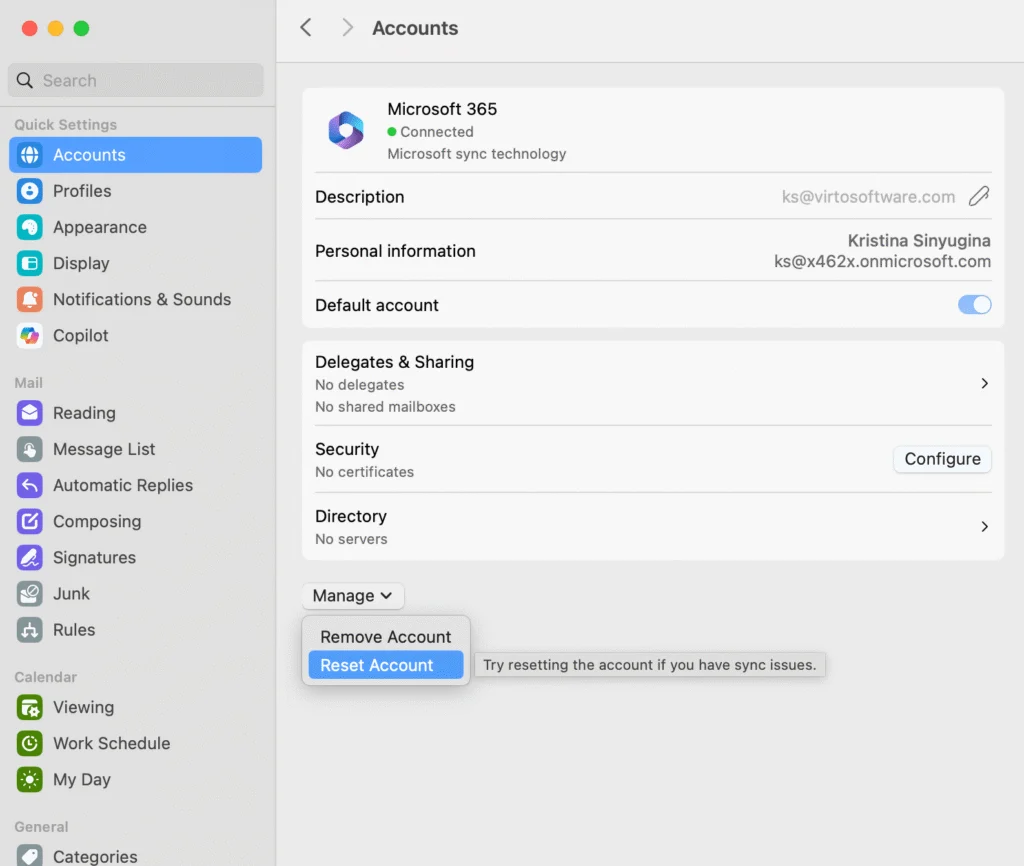Choose Remove Account from the menu
The height and width of the screenshot is (866, 1024).
coord(385,637)
